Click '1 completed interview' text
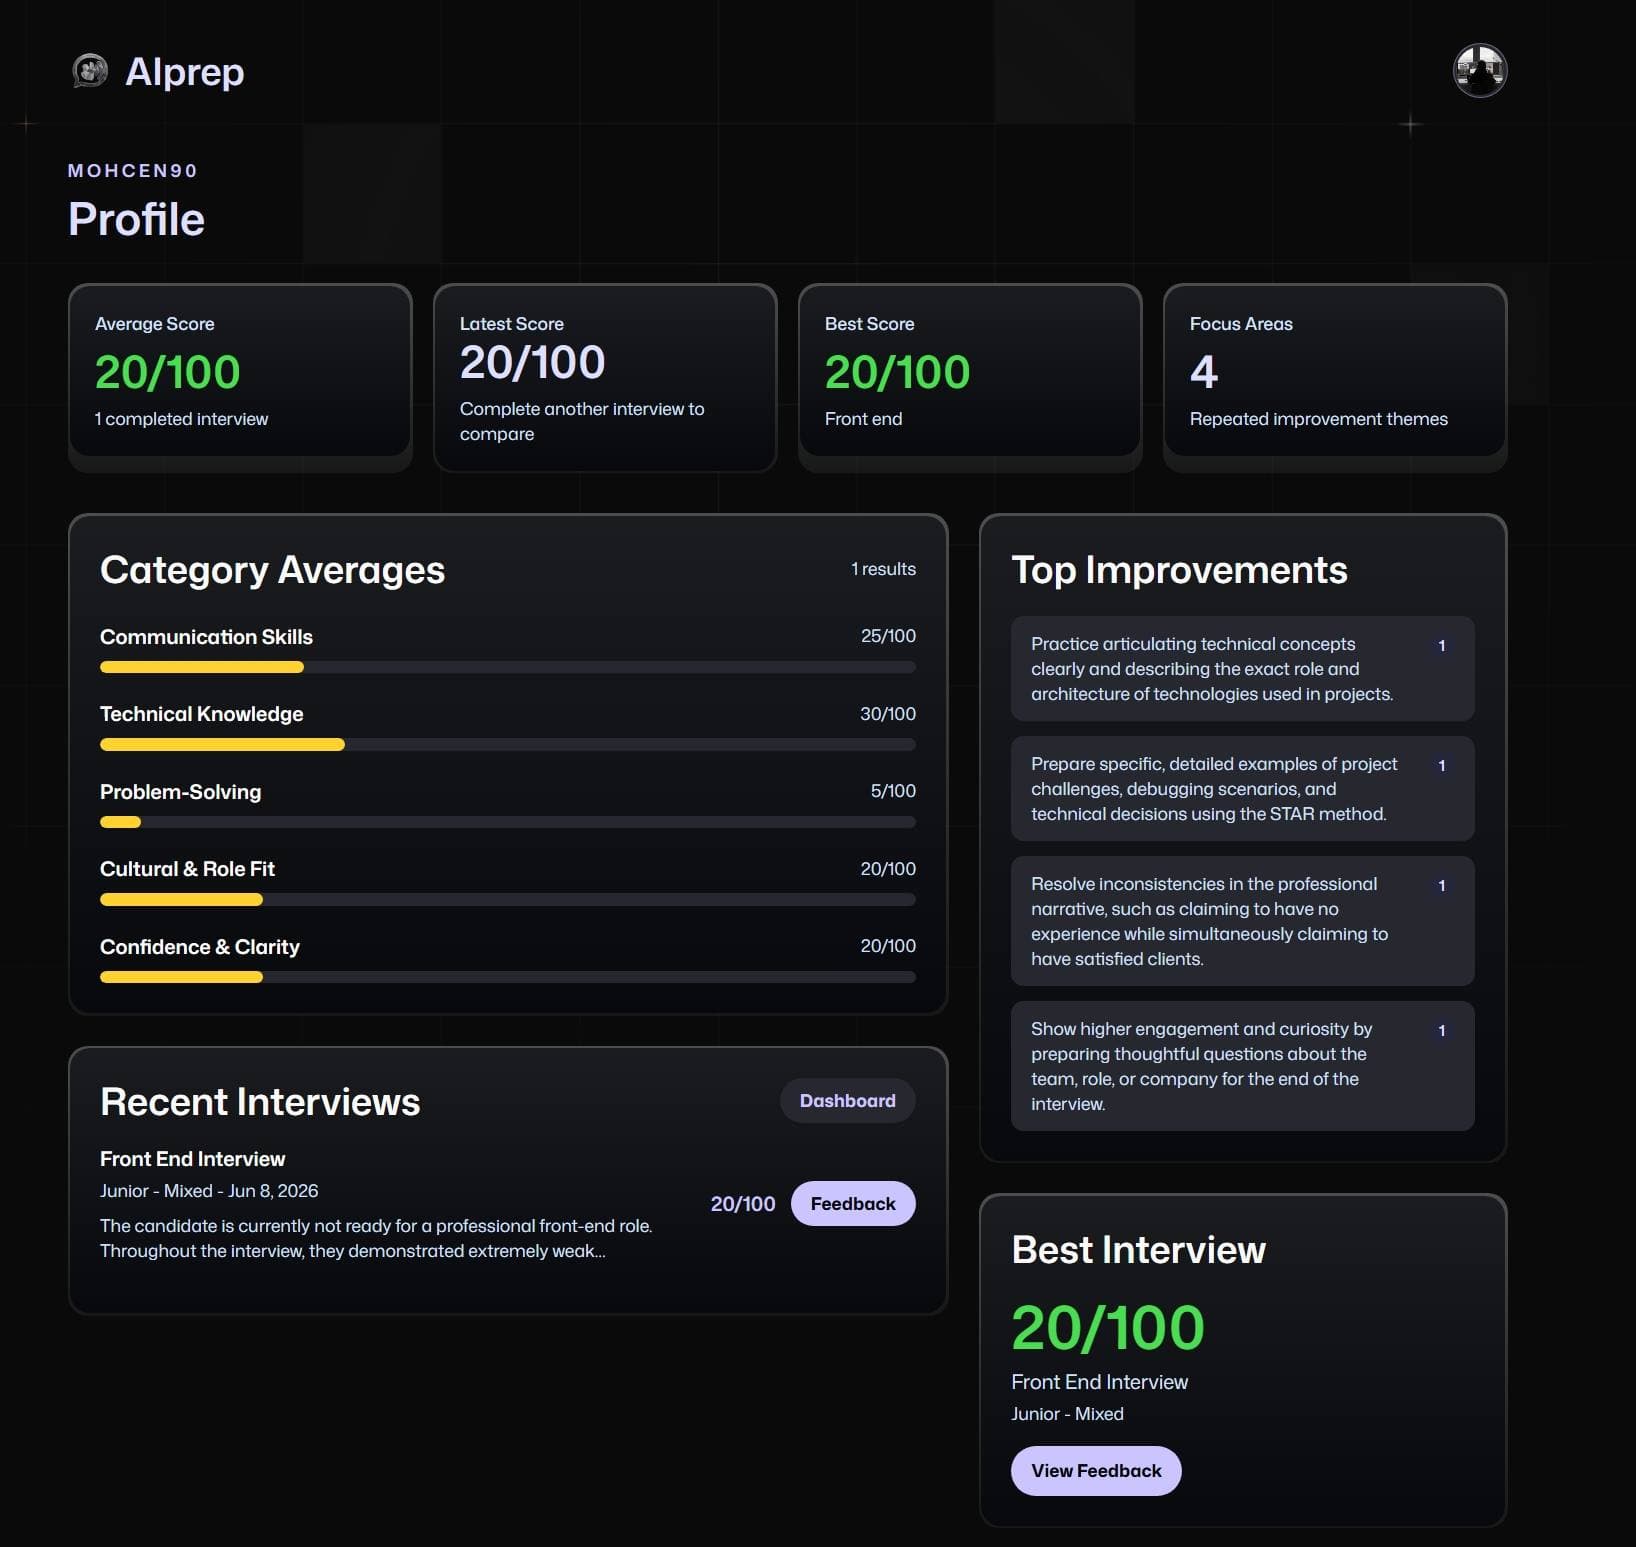1636x1547 pixels. tap(181, 418)
